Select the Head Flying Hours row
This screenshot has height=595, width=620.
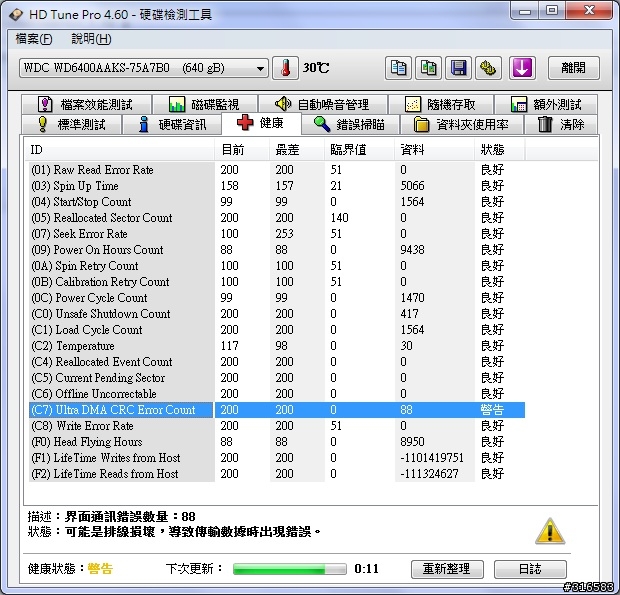(x=277, y=442)
